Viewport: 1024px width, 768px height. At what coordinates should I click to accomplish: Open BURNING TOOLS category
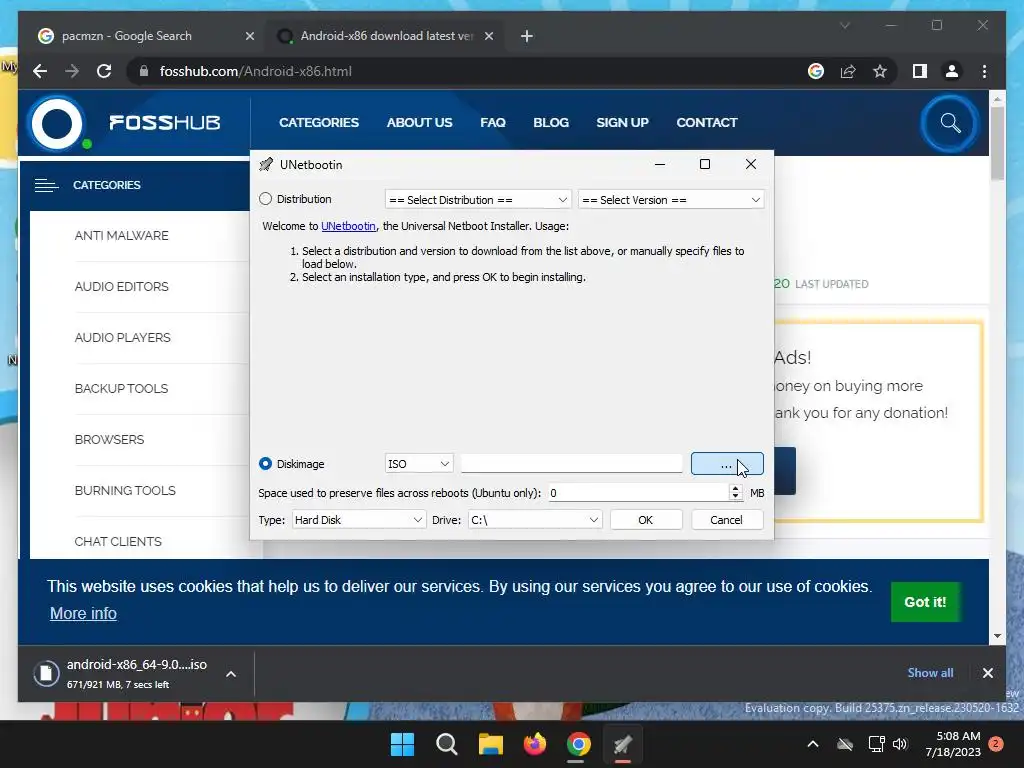(125, 490)
